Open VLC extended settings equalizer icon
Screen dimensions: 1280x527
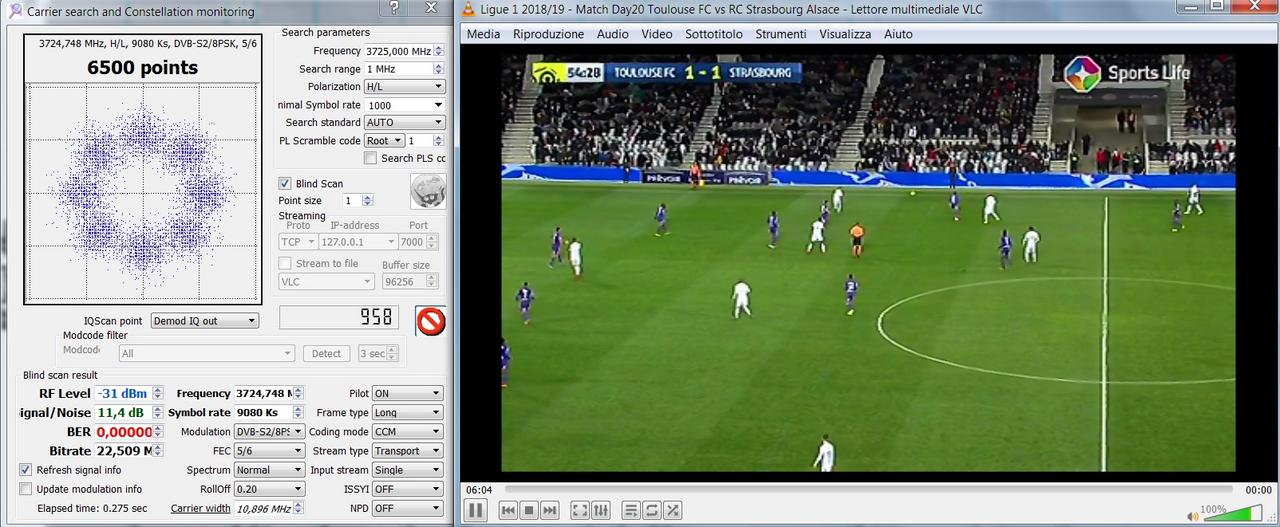pos(601,510)
